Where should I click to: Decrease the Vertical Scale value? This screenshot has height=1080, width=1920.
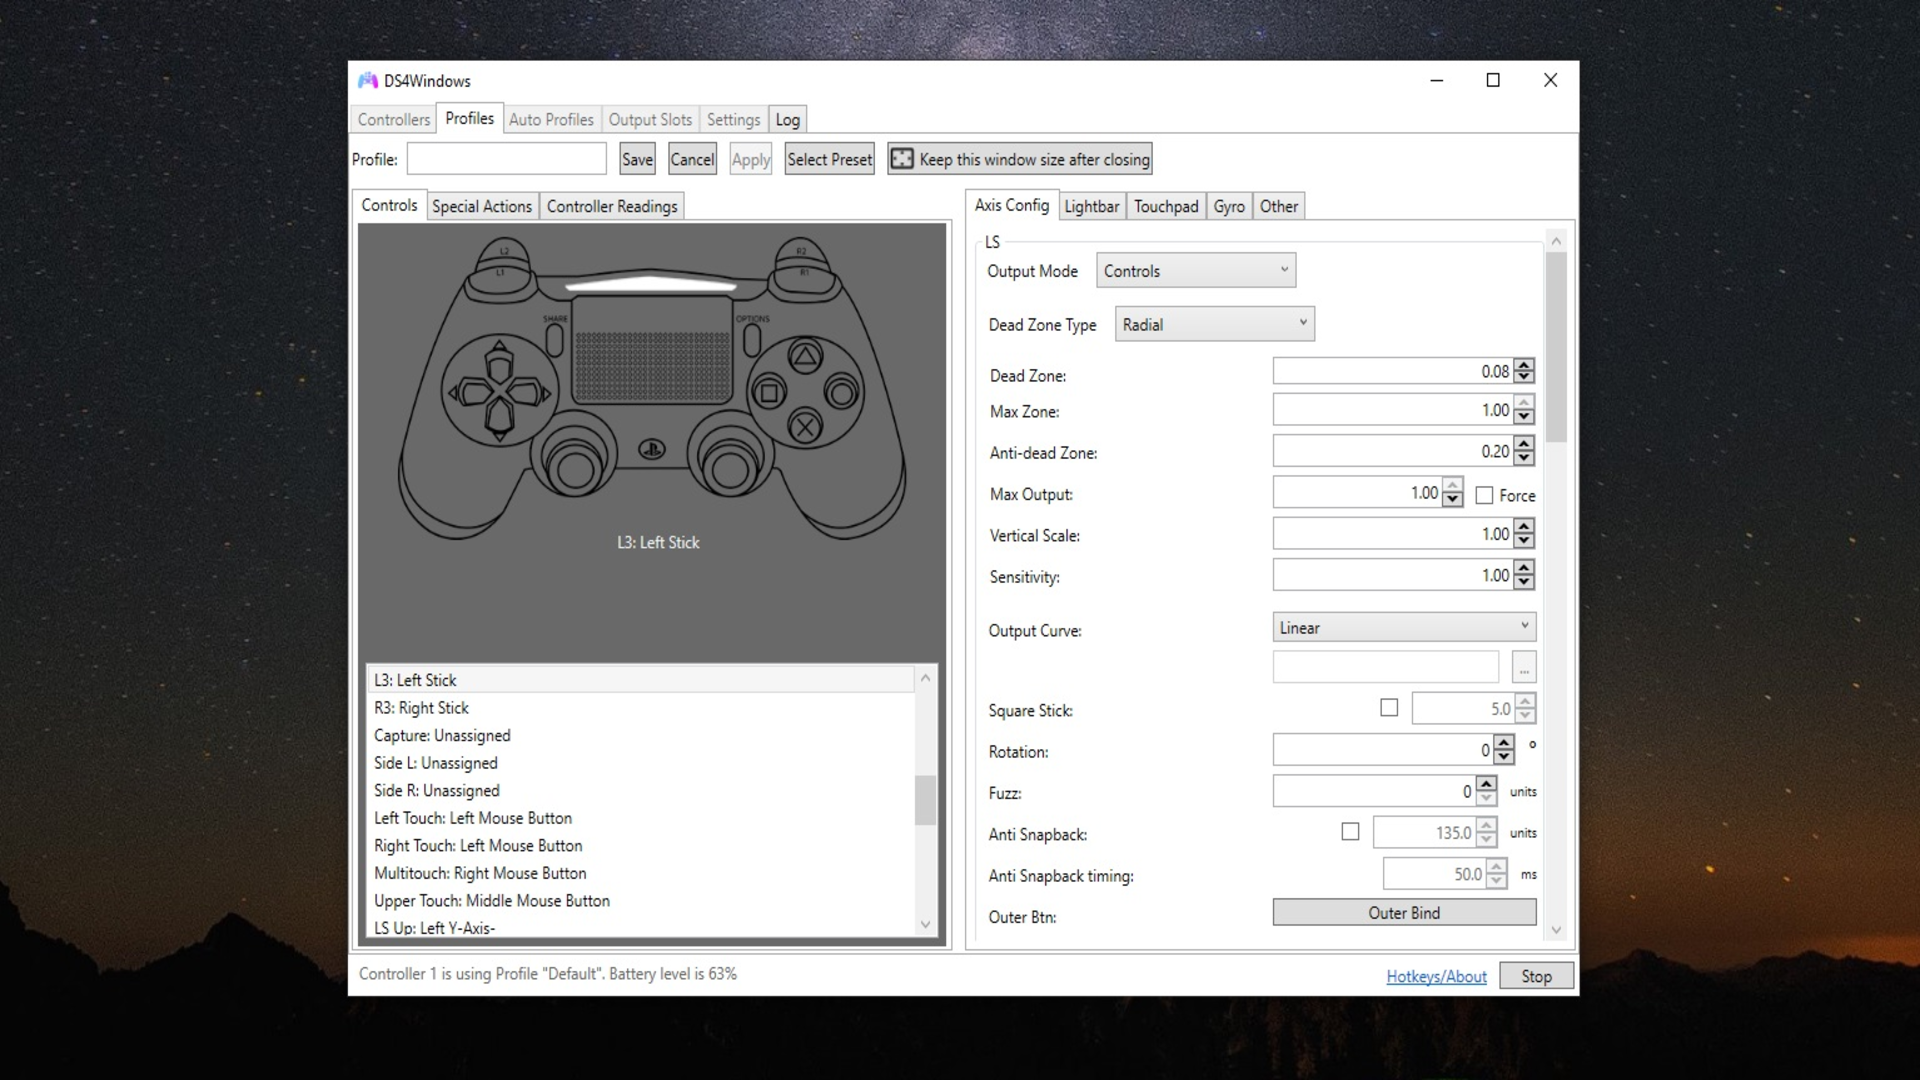click(x=1524, y=540)
